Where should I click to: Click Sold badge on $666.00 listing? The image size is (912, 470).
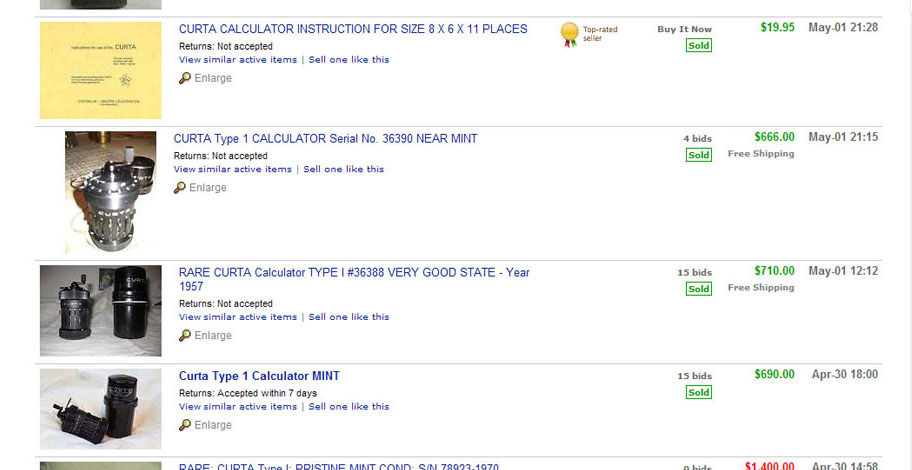(698, 155)
